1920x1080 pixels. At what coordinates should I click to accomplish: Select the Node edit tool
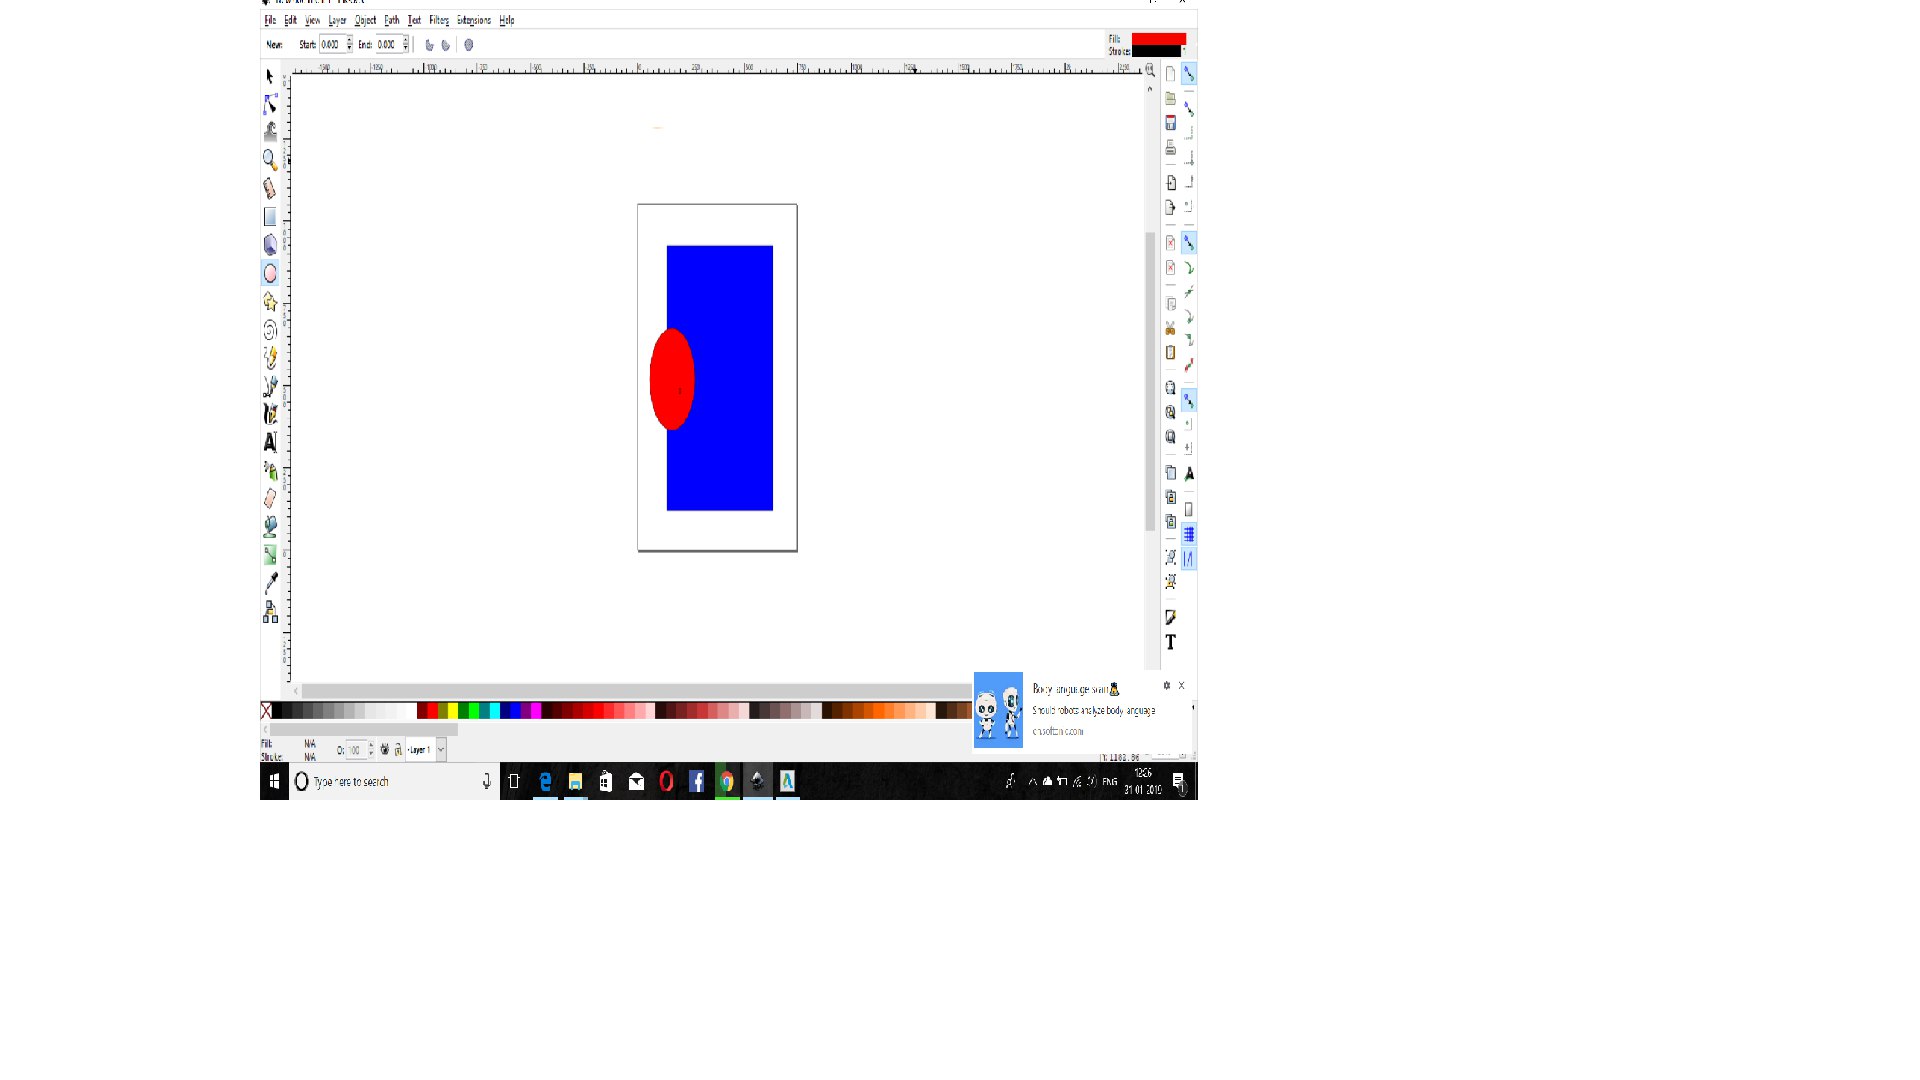[x=270, y=104]
